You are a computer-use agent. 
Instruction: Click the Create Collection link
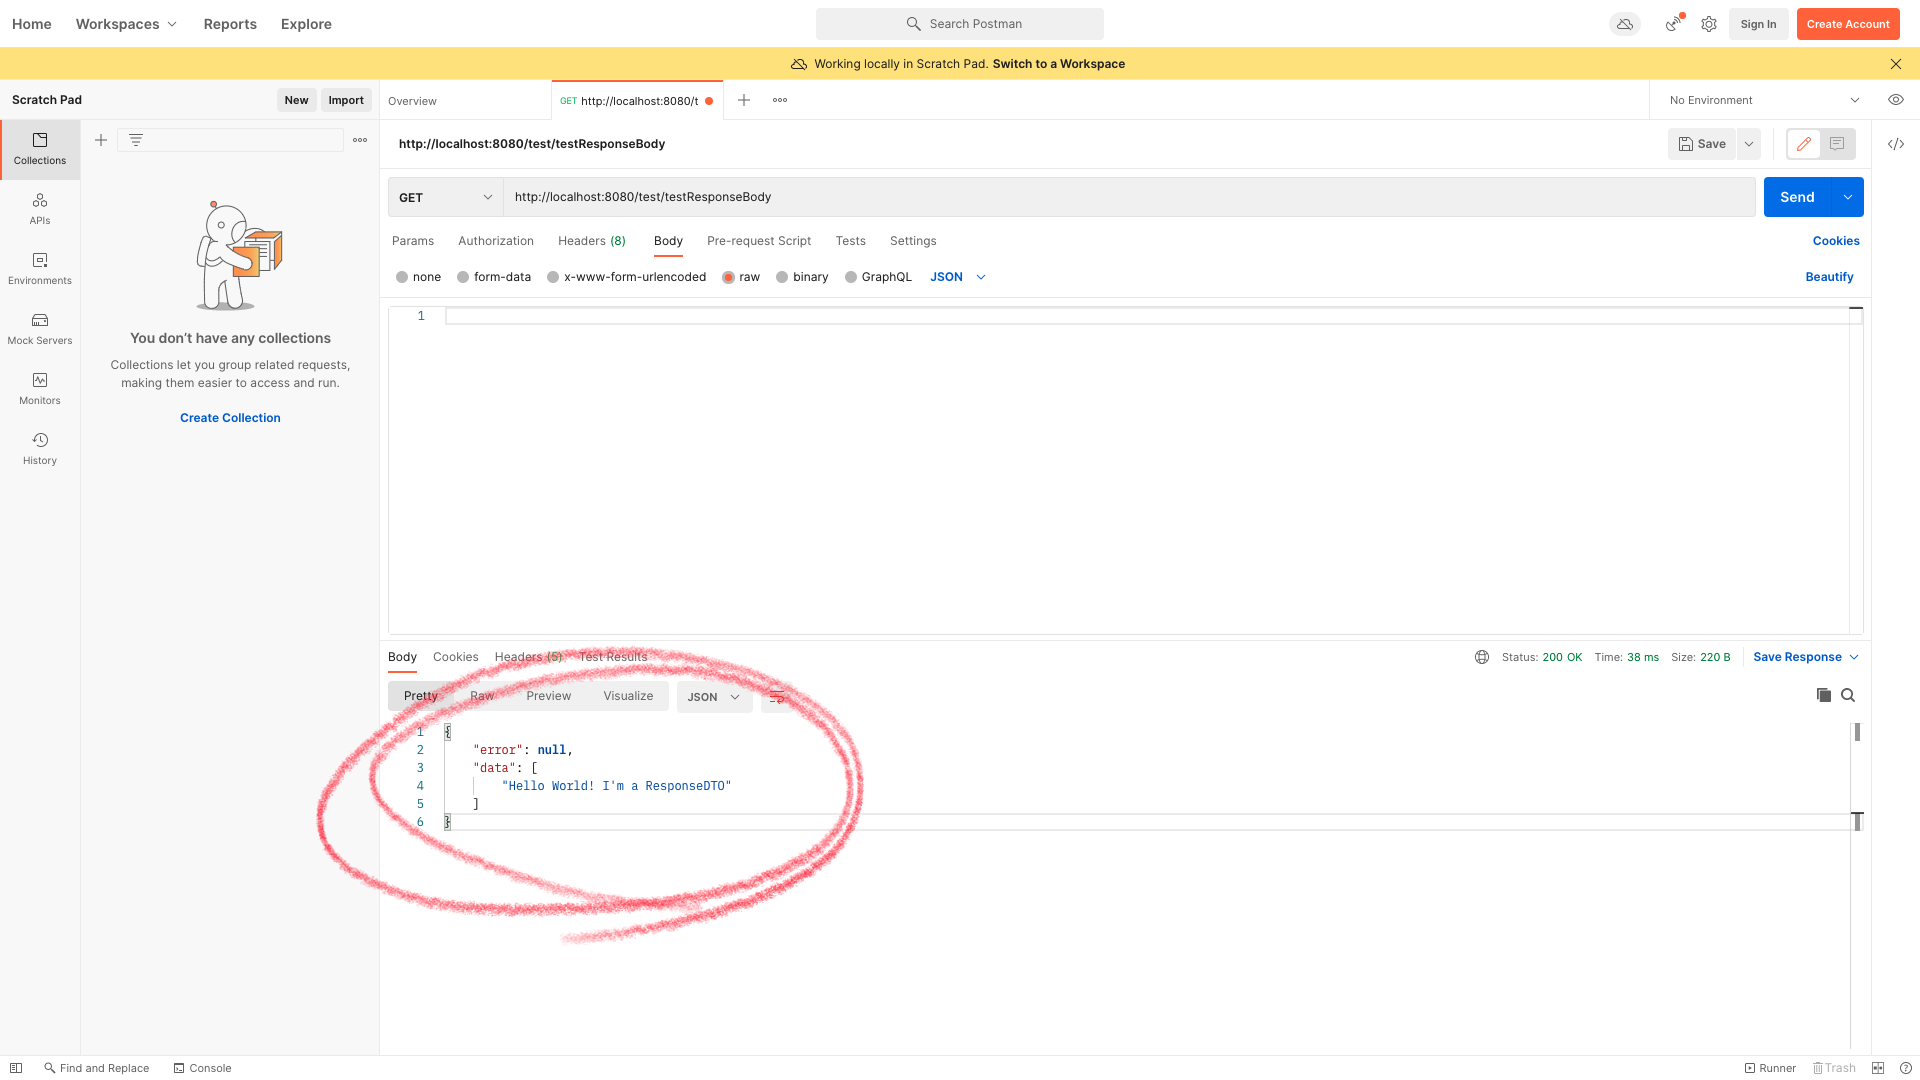[230, 418]
